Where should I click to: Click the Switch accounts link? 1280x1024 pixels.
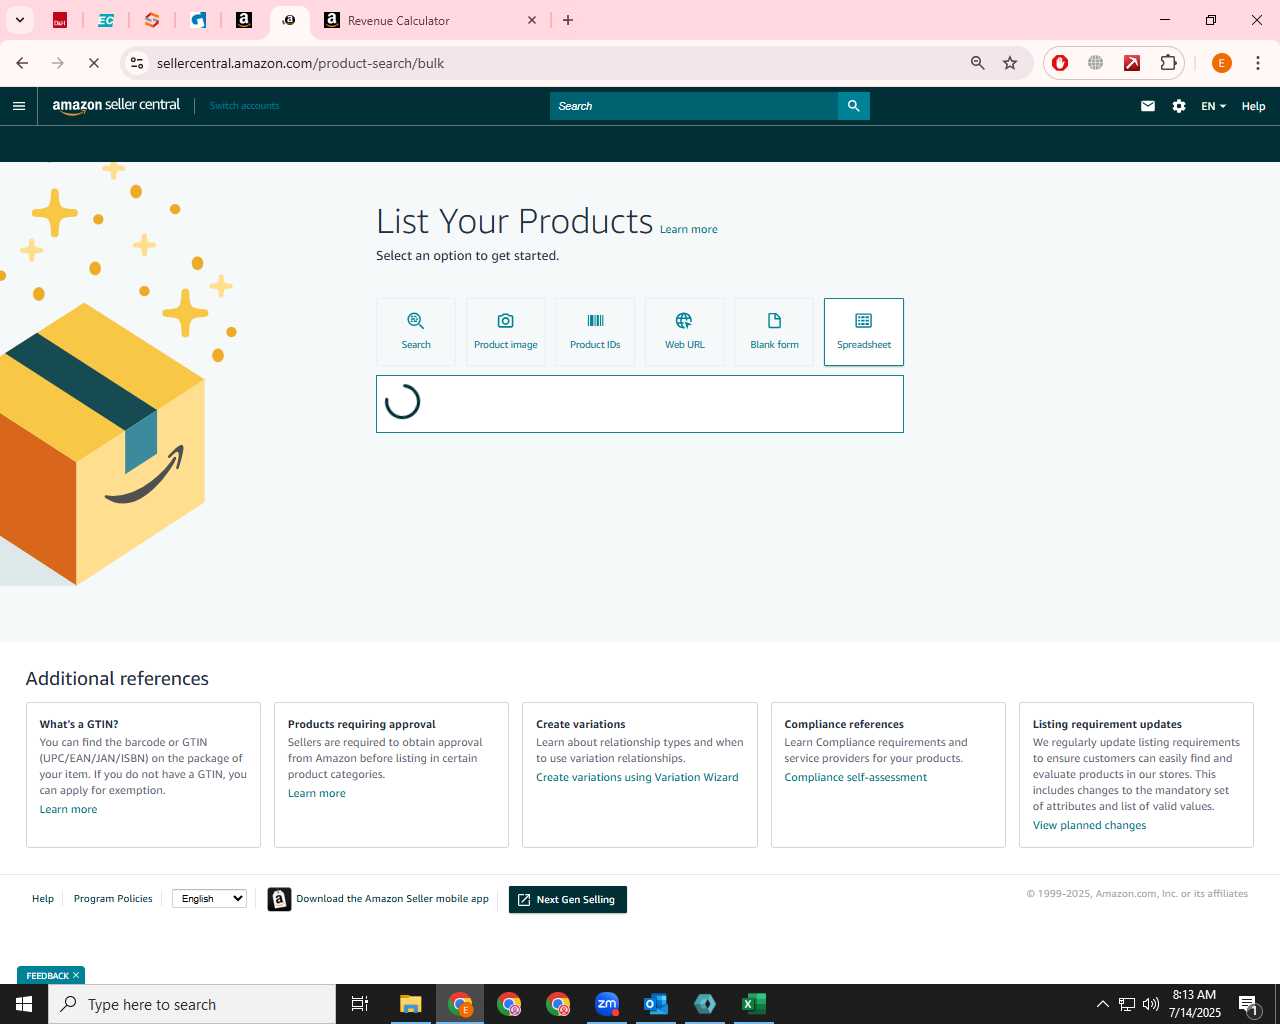(x=244, y=106)
